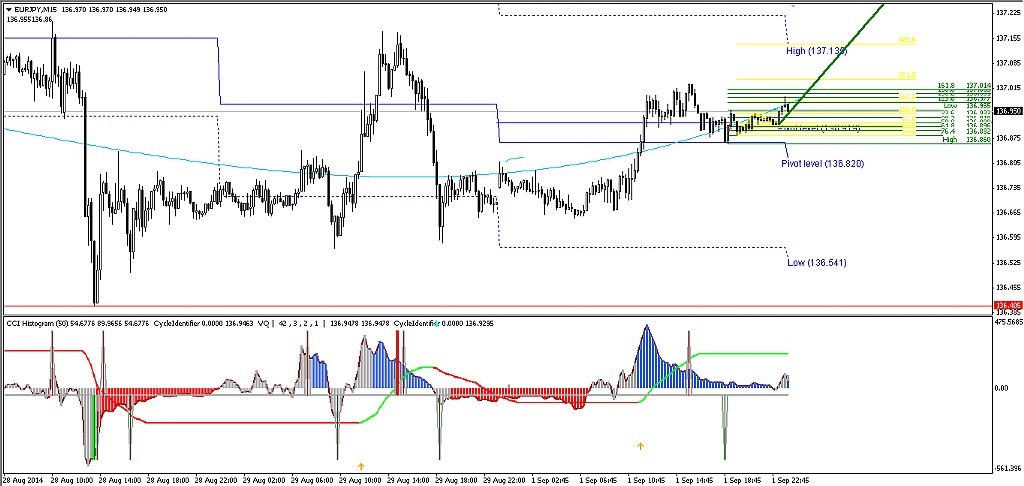Click the 137.085 price axis value
Screen dimensions: 1024x486
tap(1008, 63)
